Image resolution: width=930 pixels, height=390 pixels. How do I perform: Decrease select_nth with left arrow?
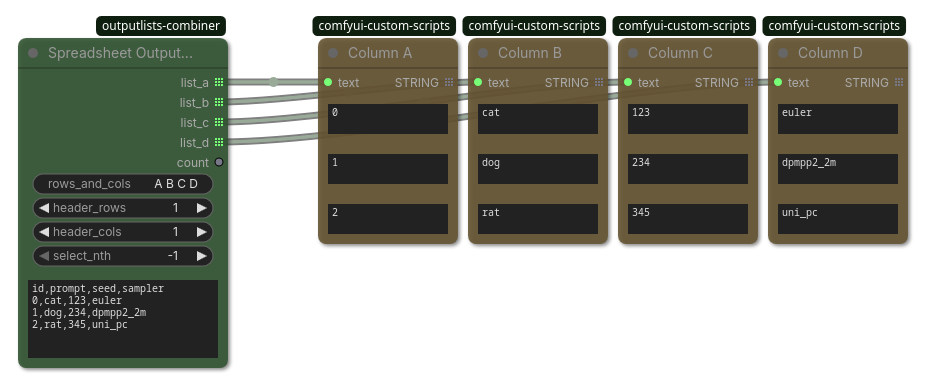click(44, 256)
